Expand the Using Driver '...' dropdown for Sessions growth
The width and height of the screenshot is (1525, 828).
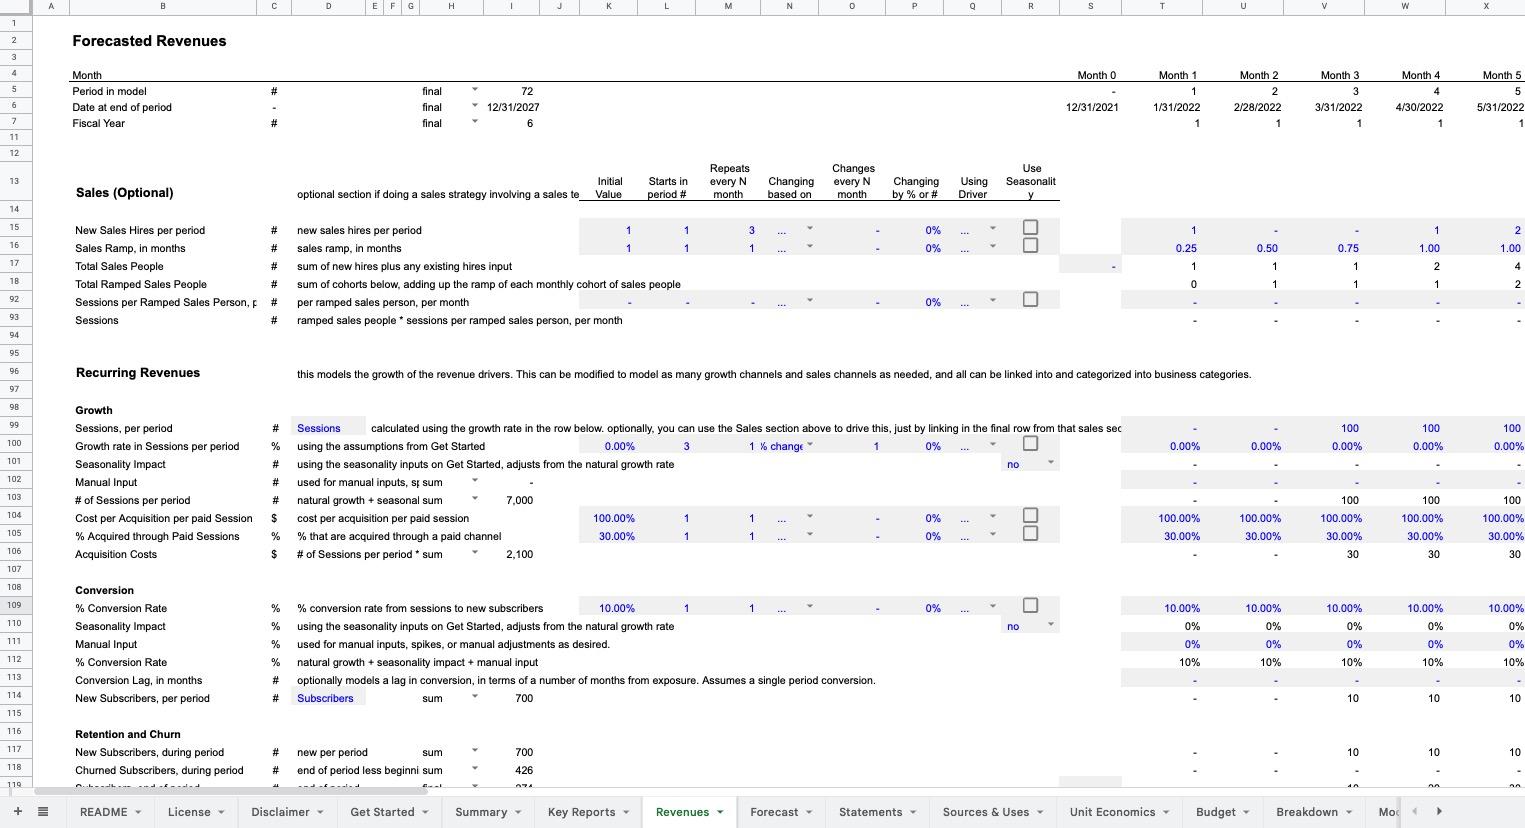coord(991,443)
